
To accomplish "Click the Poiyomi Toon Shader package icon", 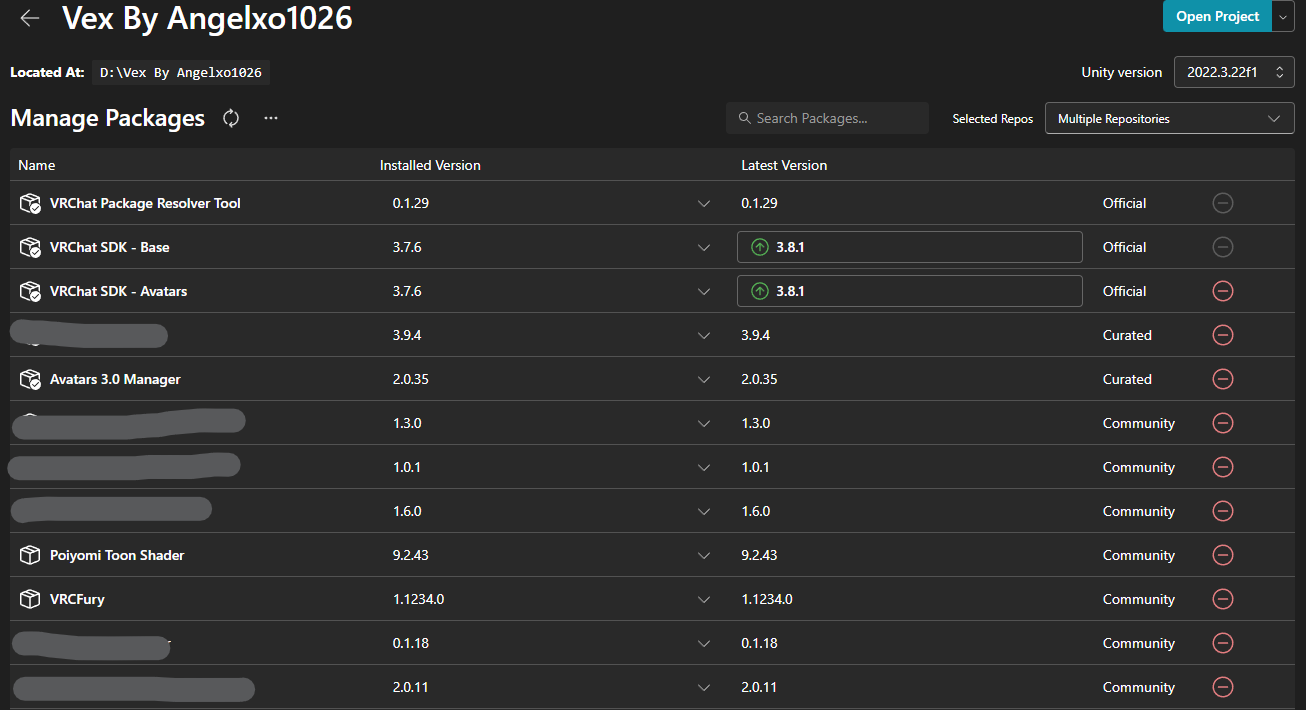I will (30, 555).
